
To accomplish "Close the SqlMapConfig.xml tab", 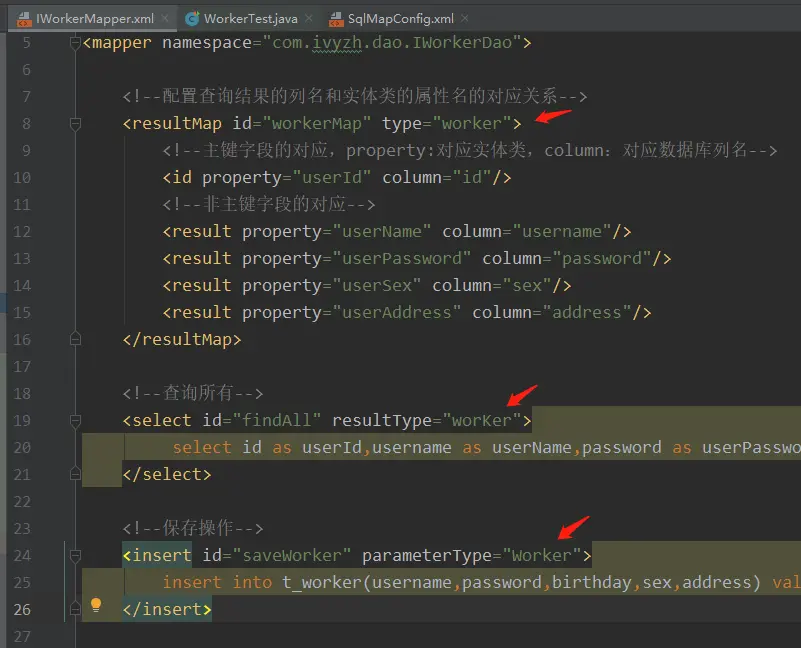I will click(464, 18).
